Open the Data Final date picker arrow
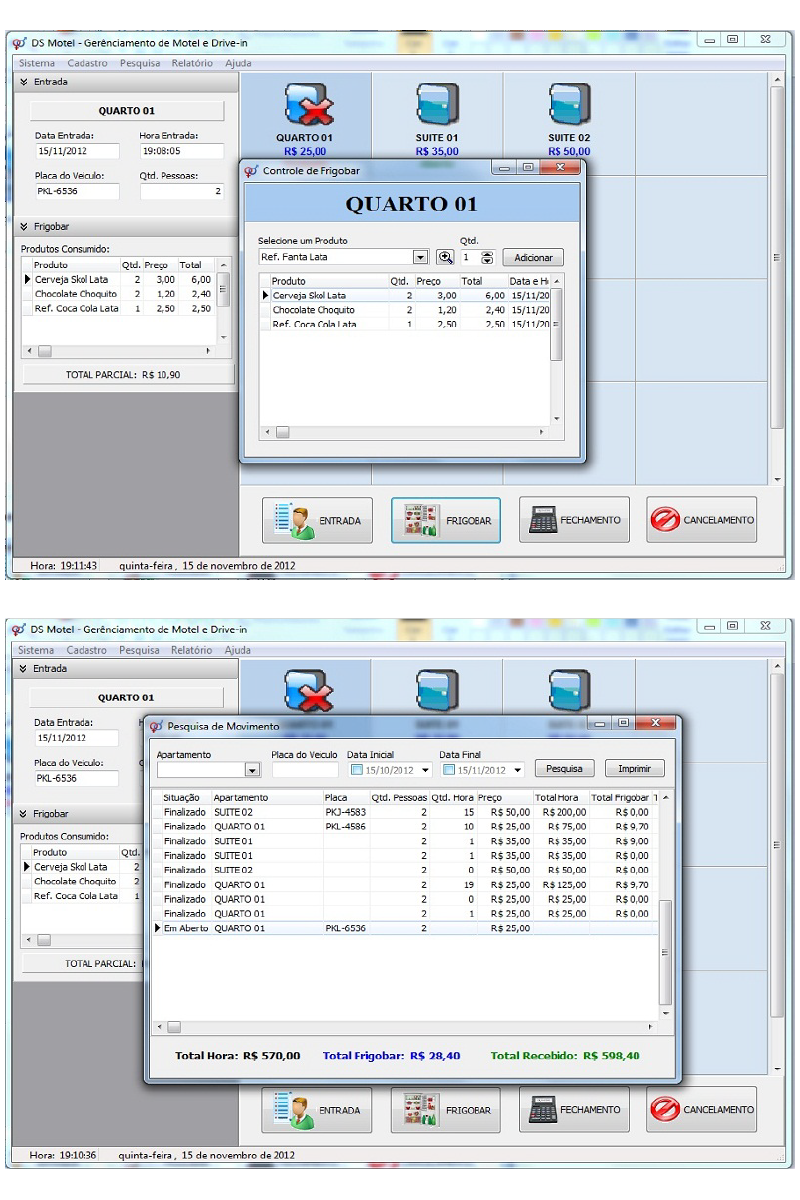 [x=518, y=770]
